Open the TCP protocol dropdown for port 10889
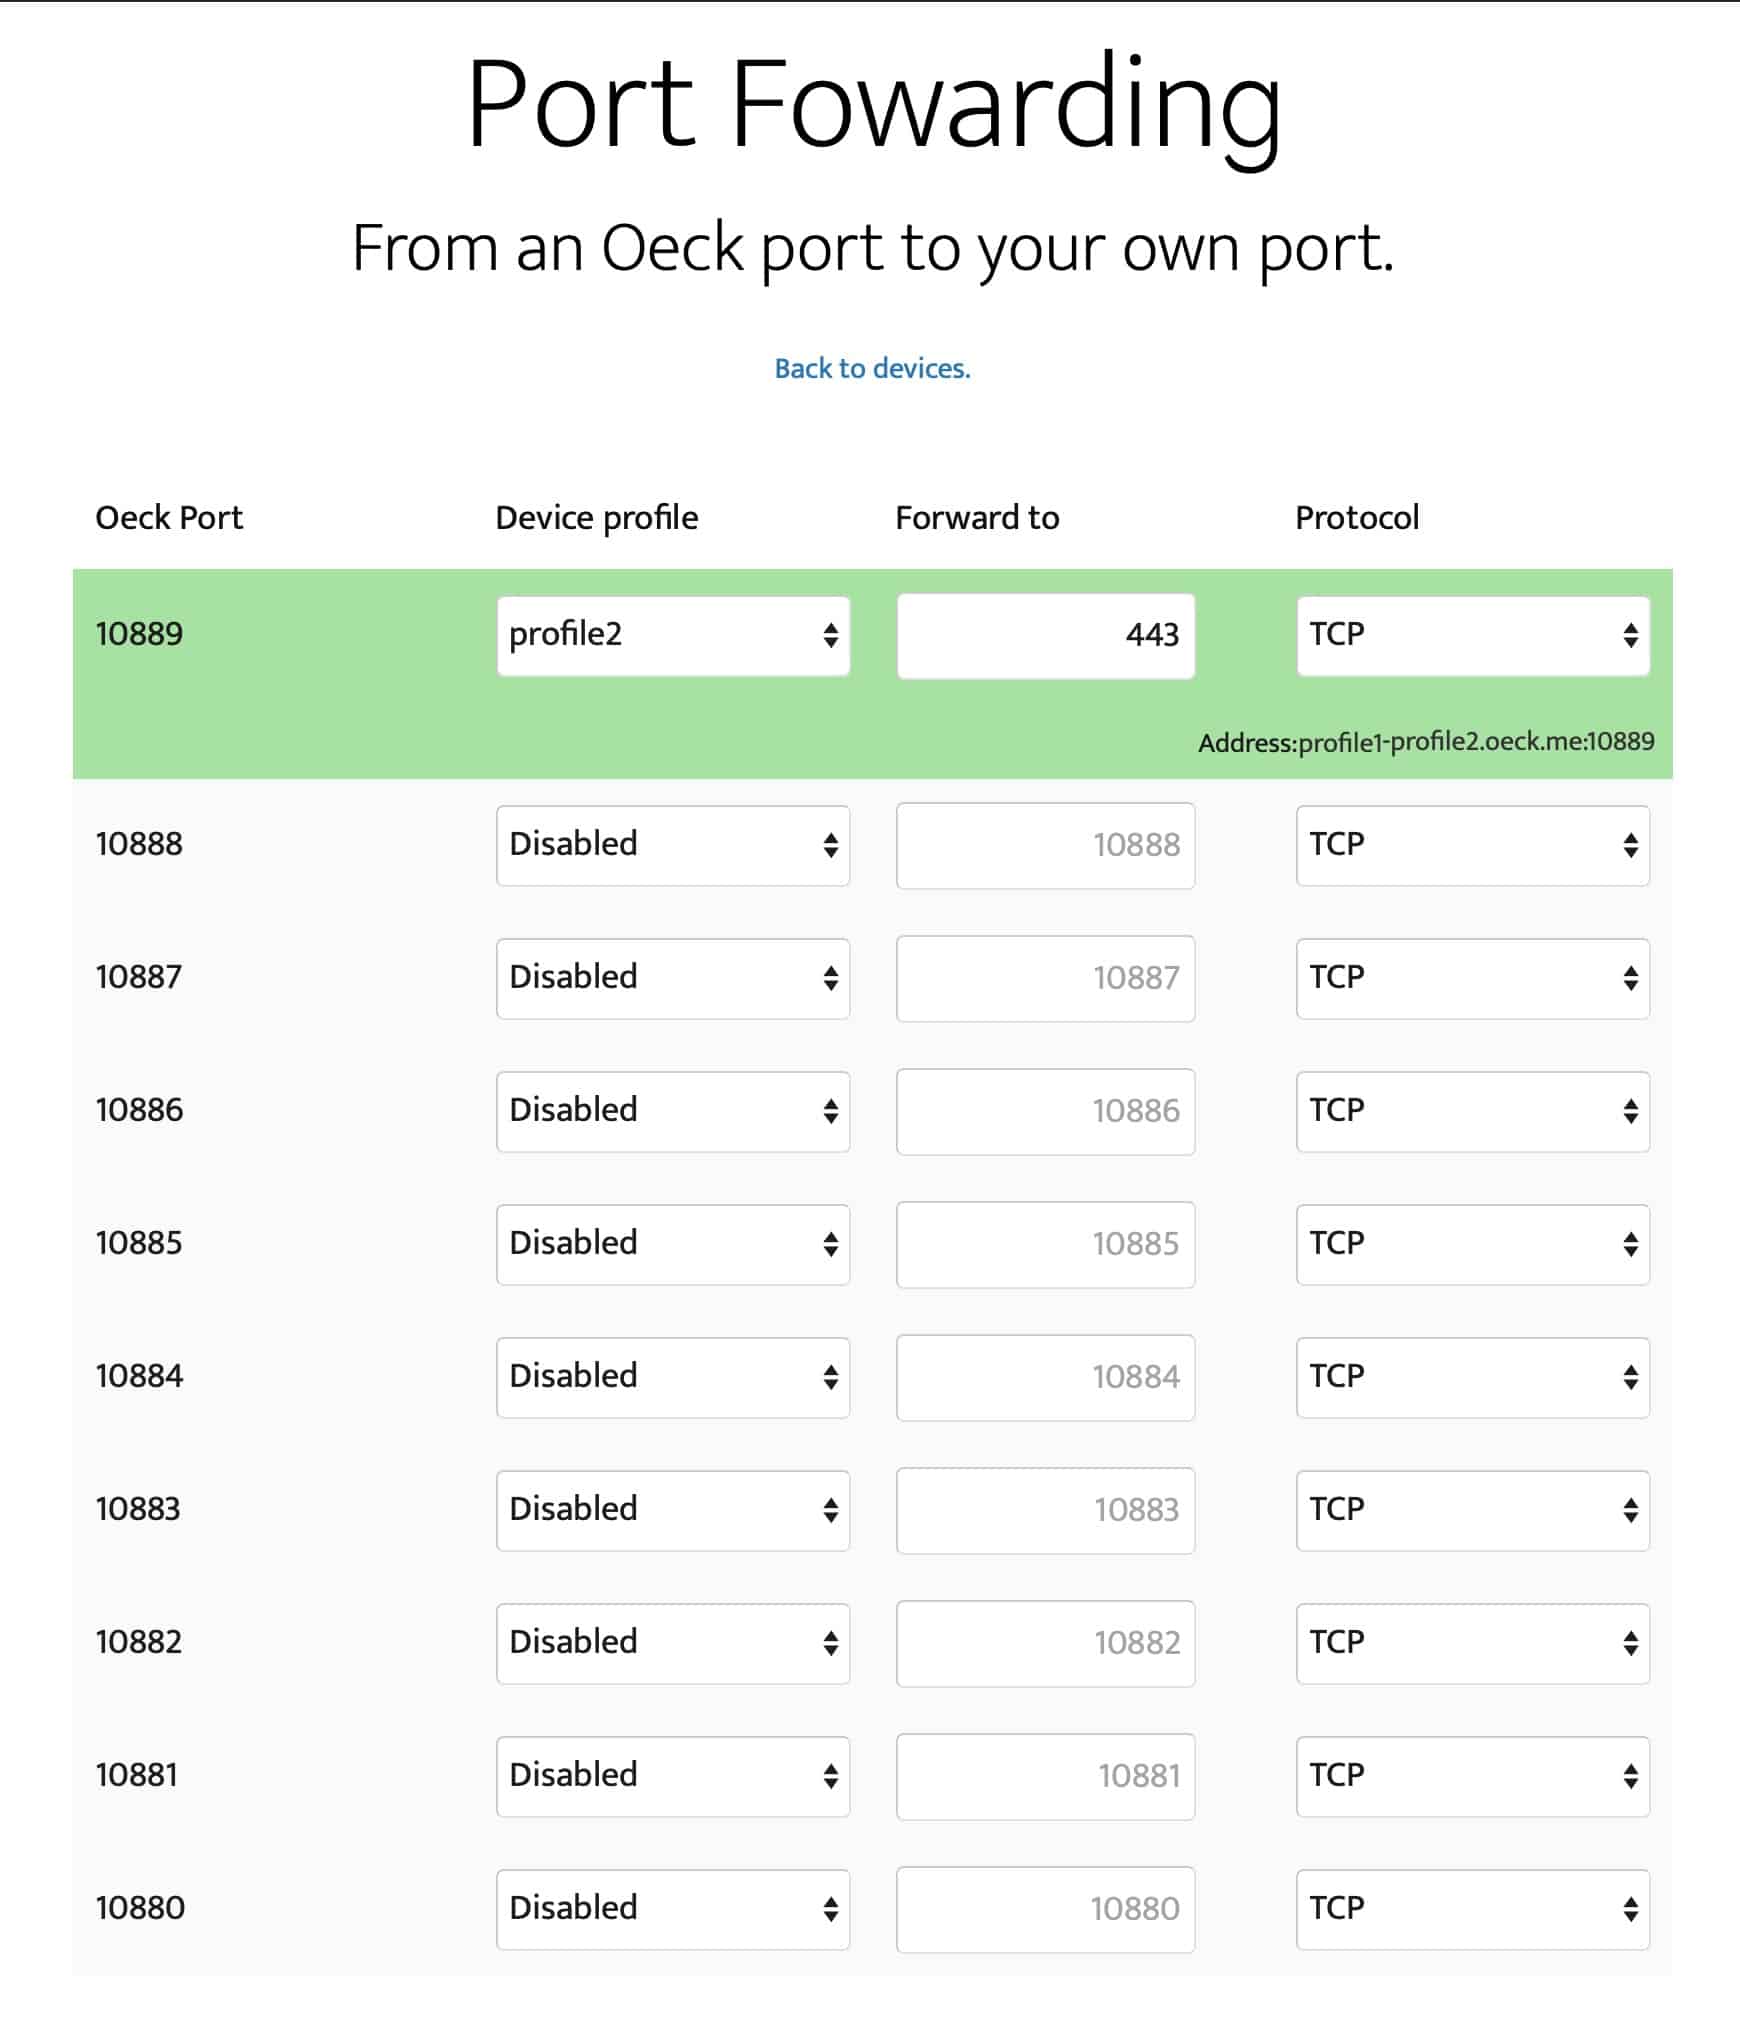Viewport: 1740px width, 2020px height. point(1473,636)
